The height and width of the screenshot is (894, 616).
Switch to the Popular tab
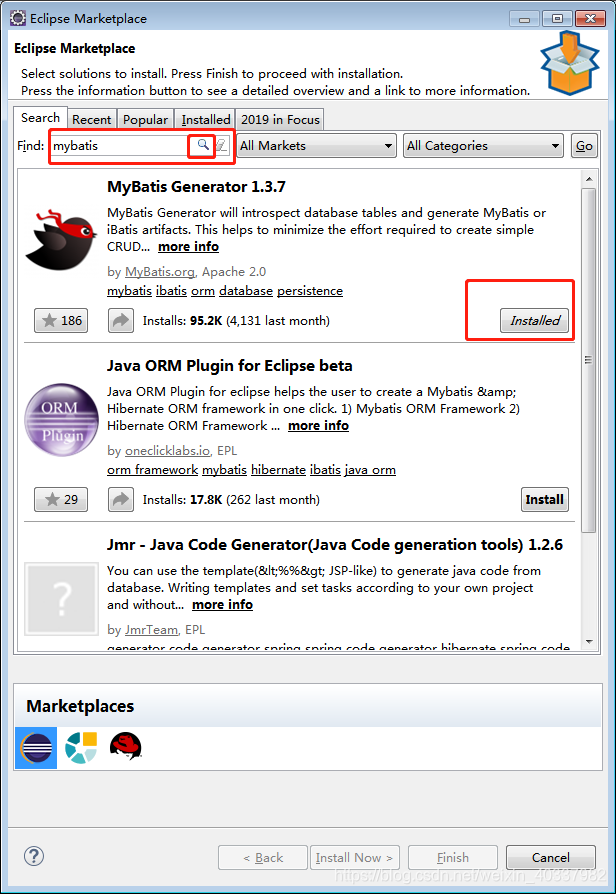coord(145,119)
